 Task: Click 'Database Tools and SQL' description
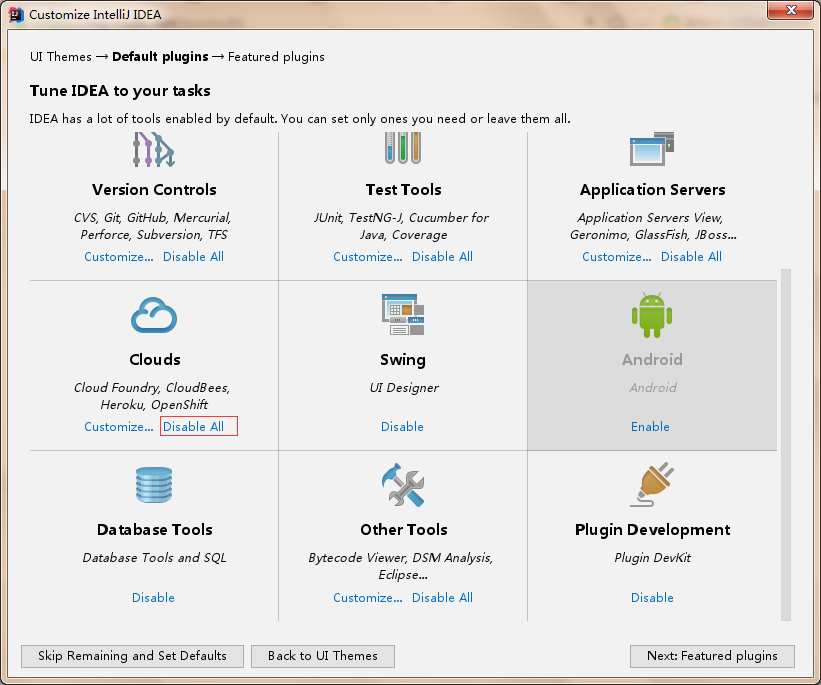tap(154, 558)
